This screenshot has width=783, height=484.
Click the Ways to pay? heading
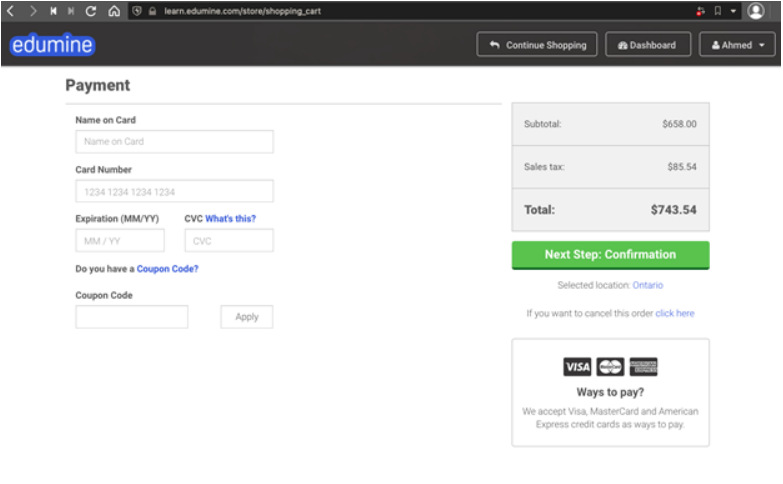pyautogui.click(x=610, y=392)
